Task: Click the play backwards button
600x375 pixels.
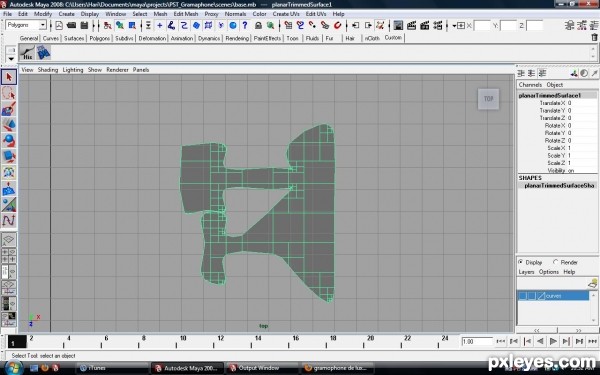Action: pyautogui.click(x=540, y=341)
